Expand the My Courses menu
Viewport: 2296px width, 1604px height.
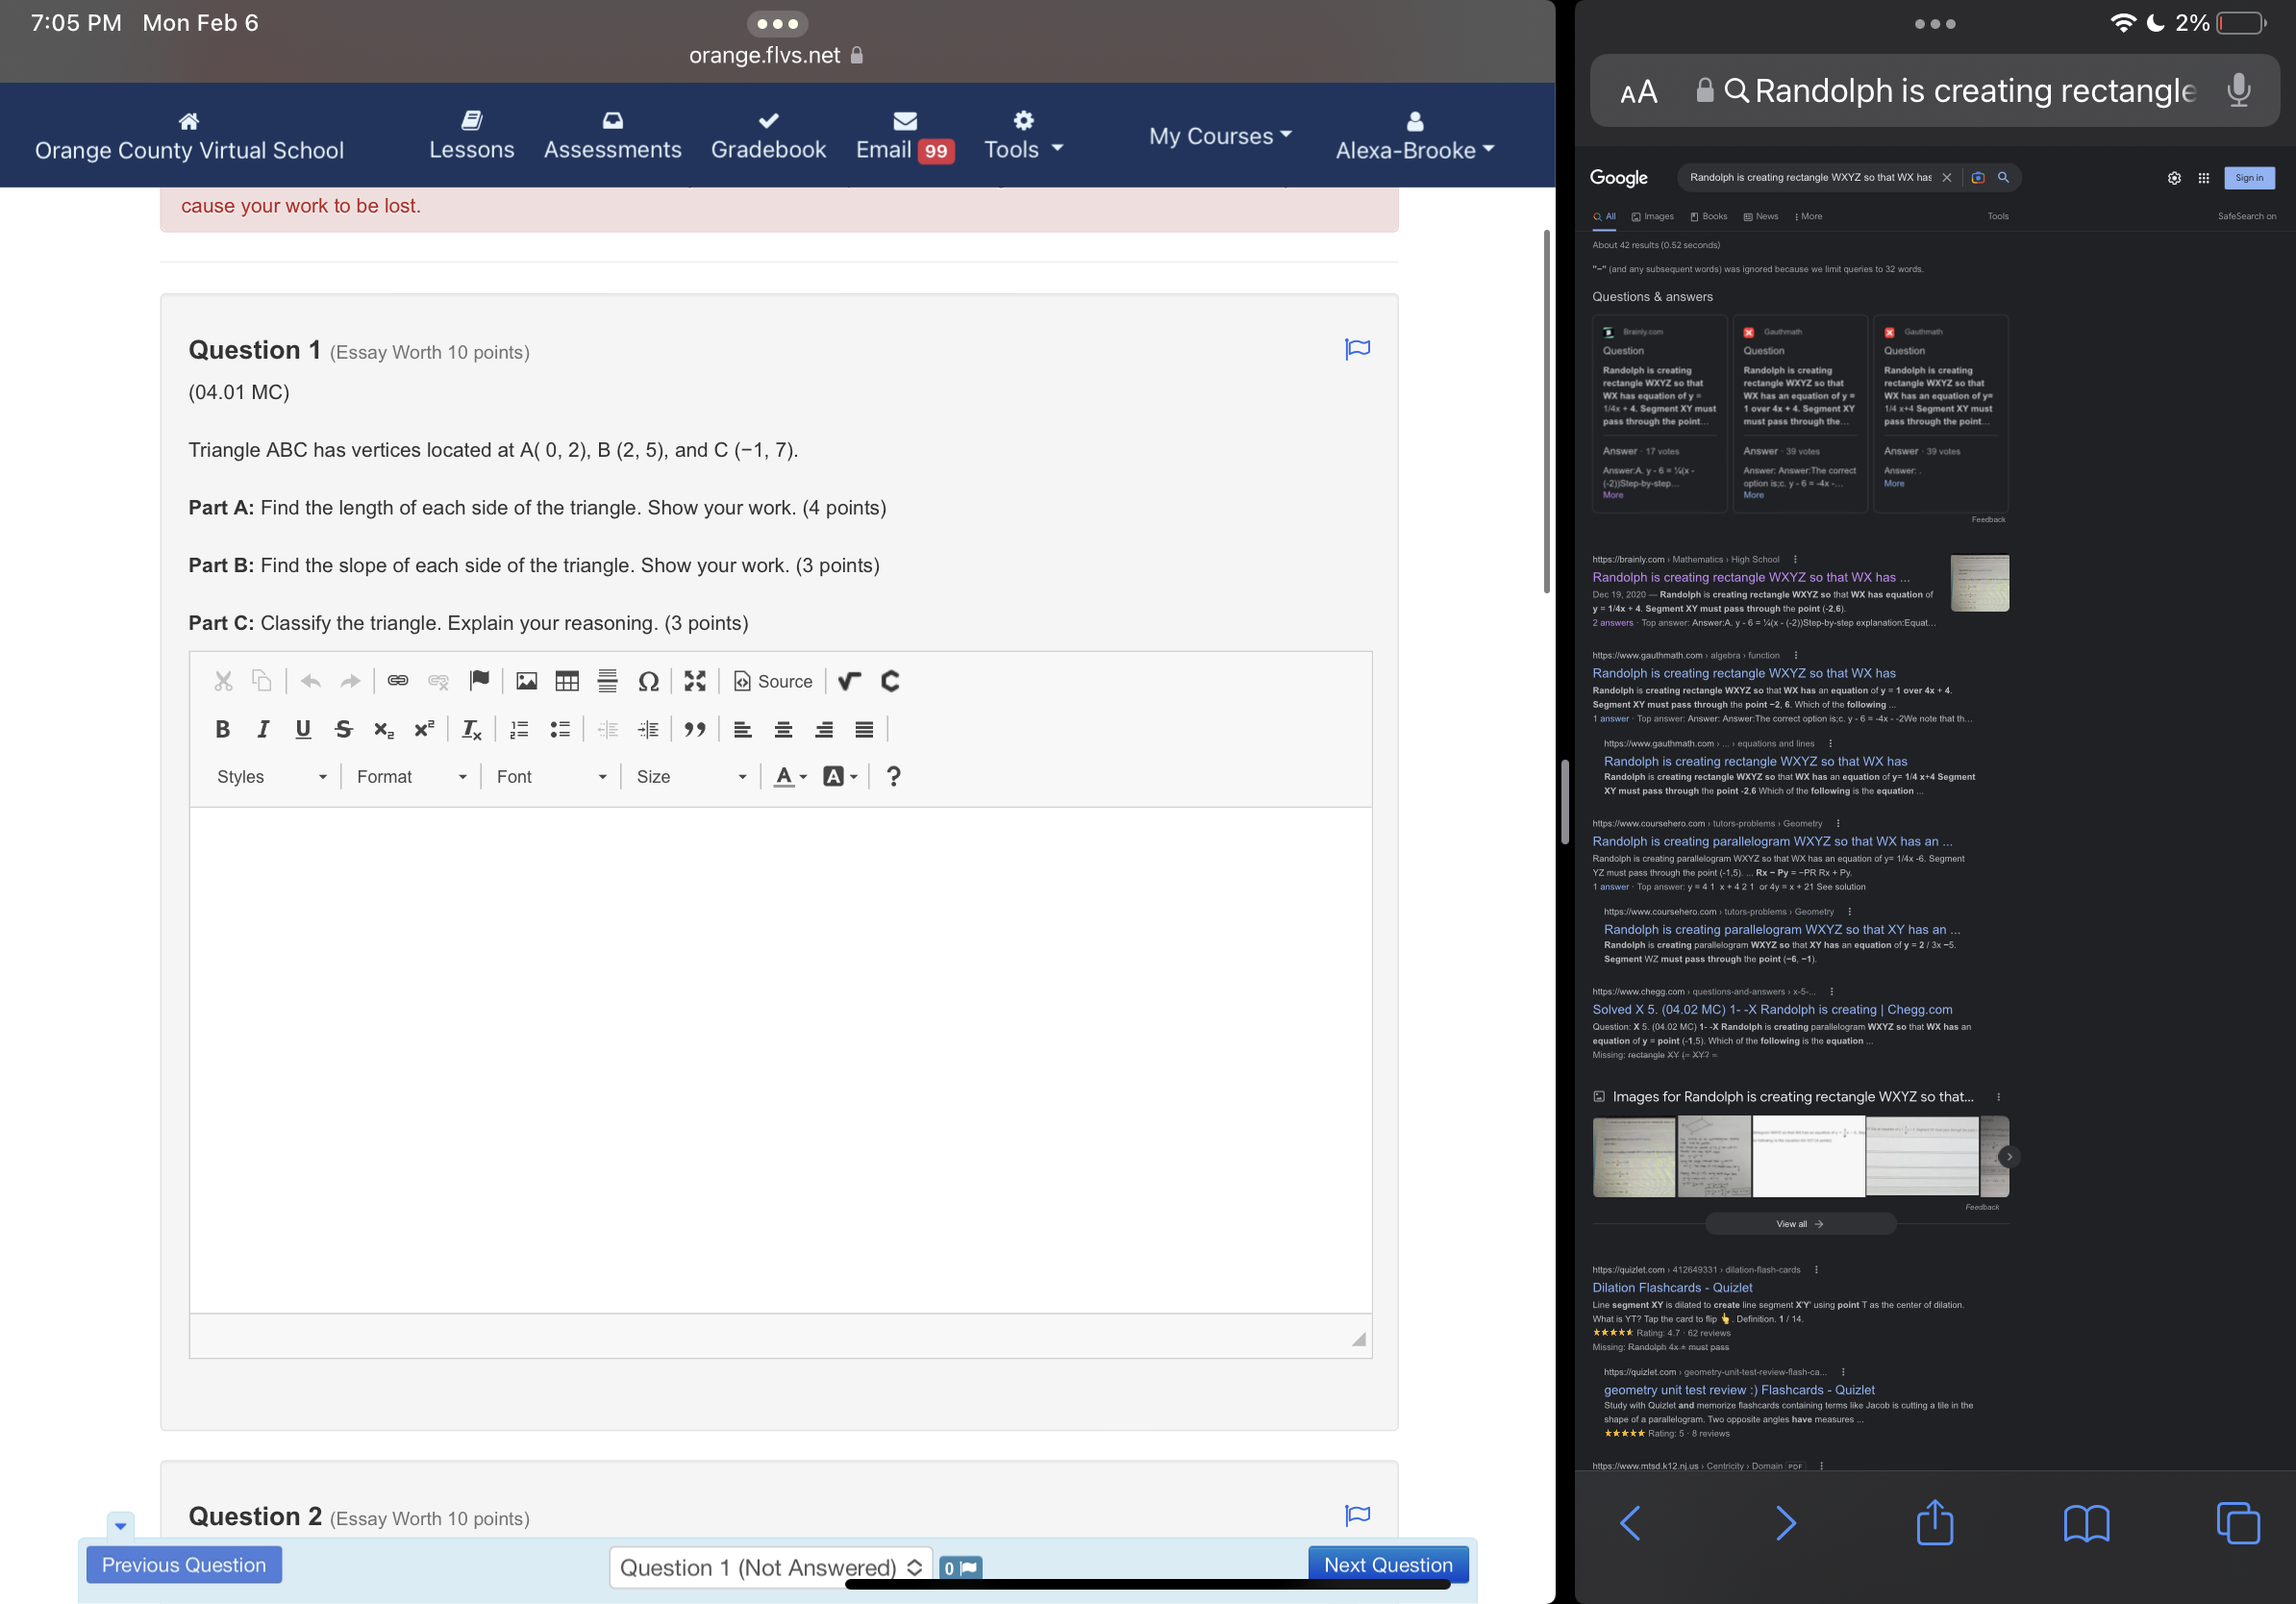(1219, 135)
